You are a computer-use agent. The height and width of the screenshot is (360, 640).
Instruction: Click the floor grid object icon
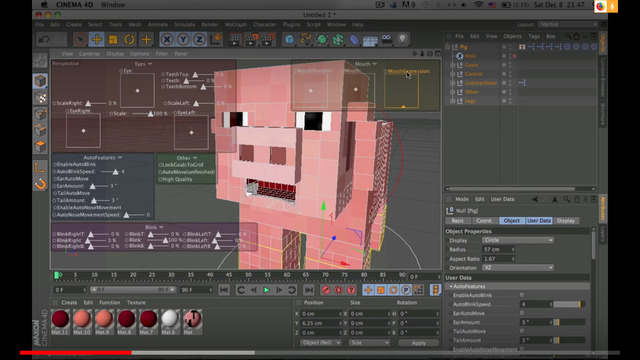370,40
